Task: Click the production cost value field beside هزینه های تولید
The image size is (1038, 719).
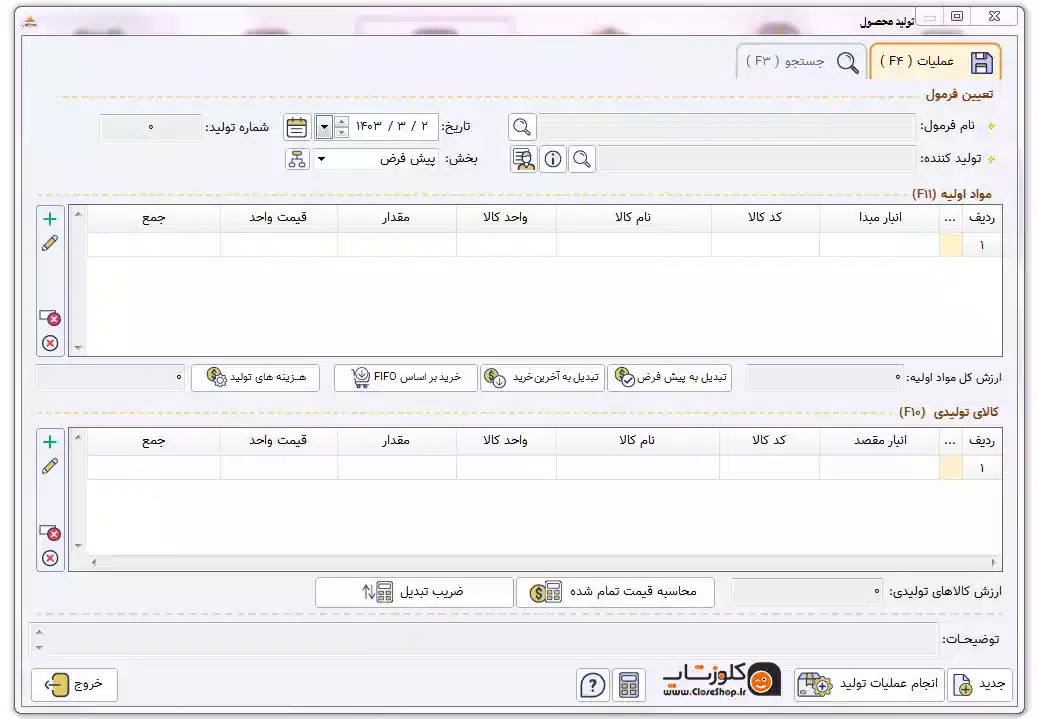Action: [x=111, y=377]
